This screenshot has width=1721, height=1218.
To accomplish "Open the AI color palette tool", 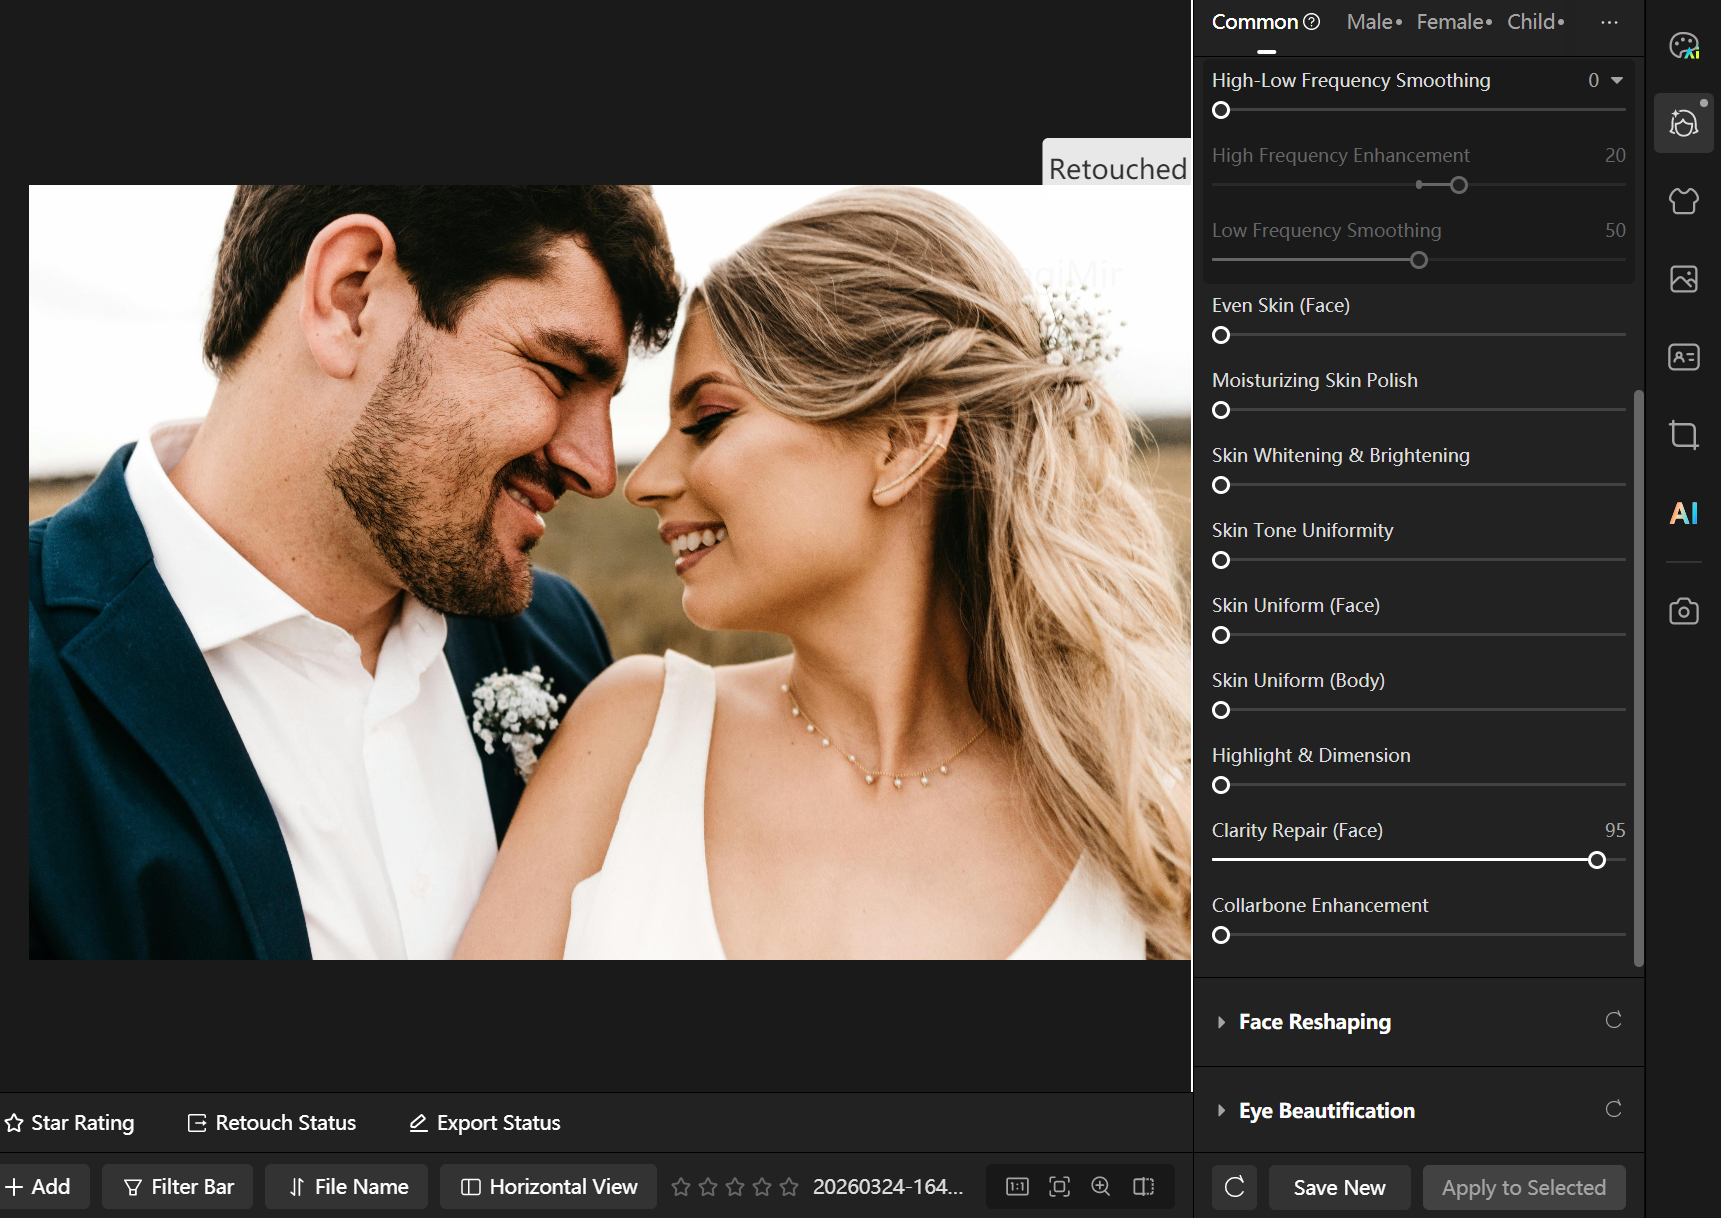I will [1684, 46].
